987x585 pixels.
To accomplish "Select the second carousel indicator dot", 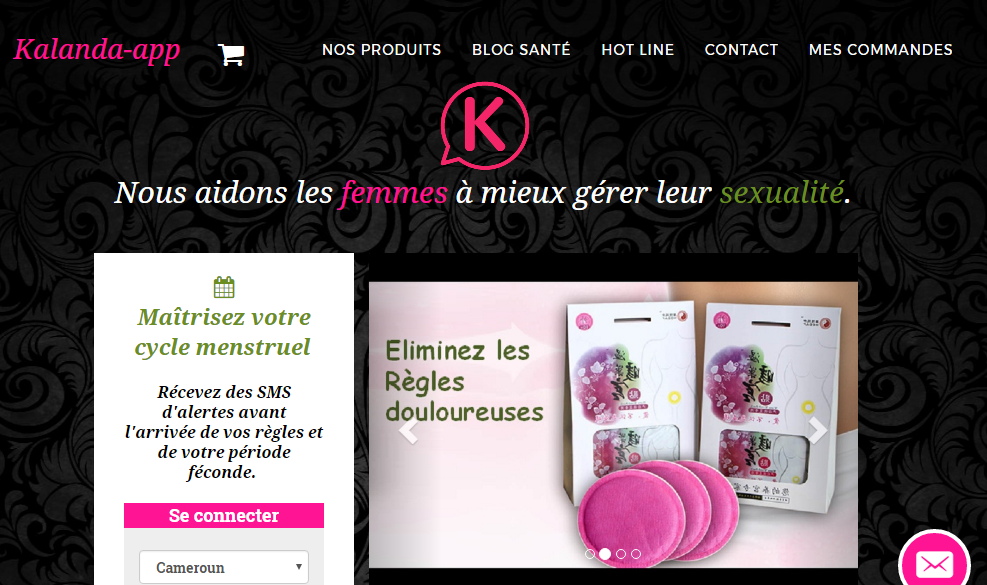I will click(x=605, y=554).
